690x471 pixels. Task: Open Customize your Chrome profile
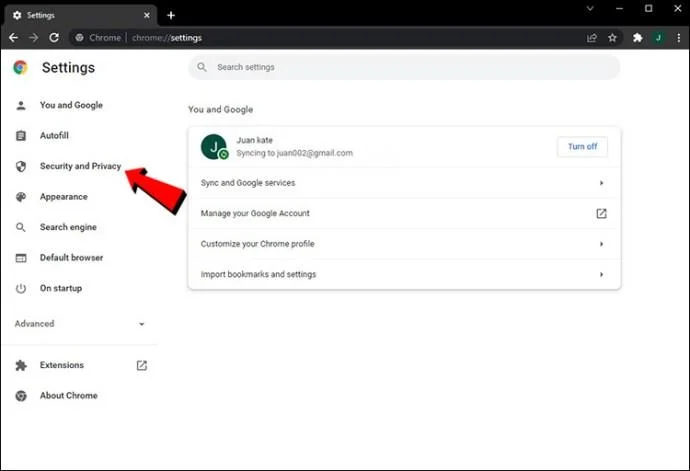(x=404, y=244)
